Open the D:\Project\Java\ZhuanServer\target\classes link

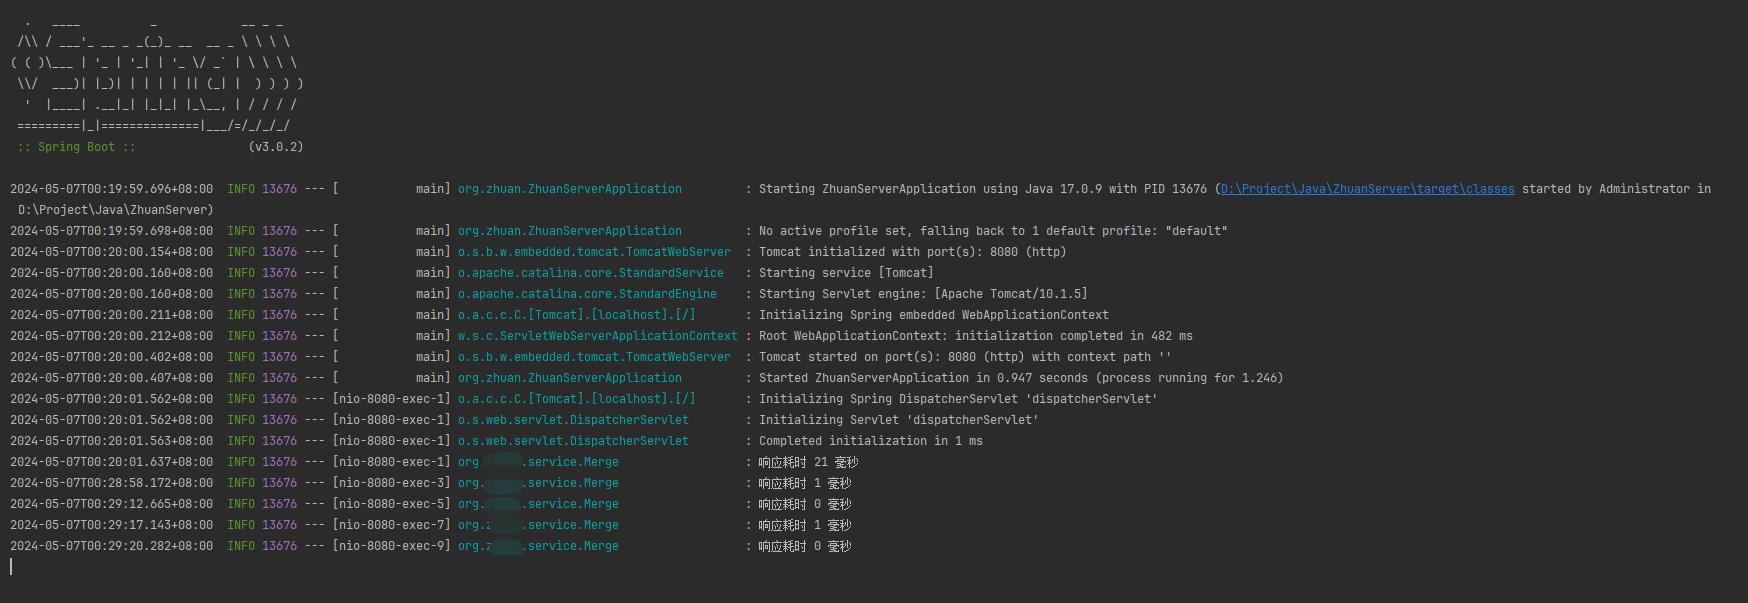coord(1367,189)
